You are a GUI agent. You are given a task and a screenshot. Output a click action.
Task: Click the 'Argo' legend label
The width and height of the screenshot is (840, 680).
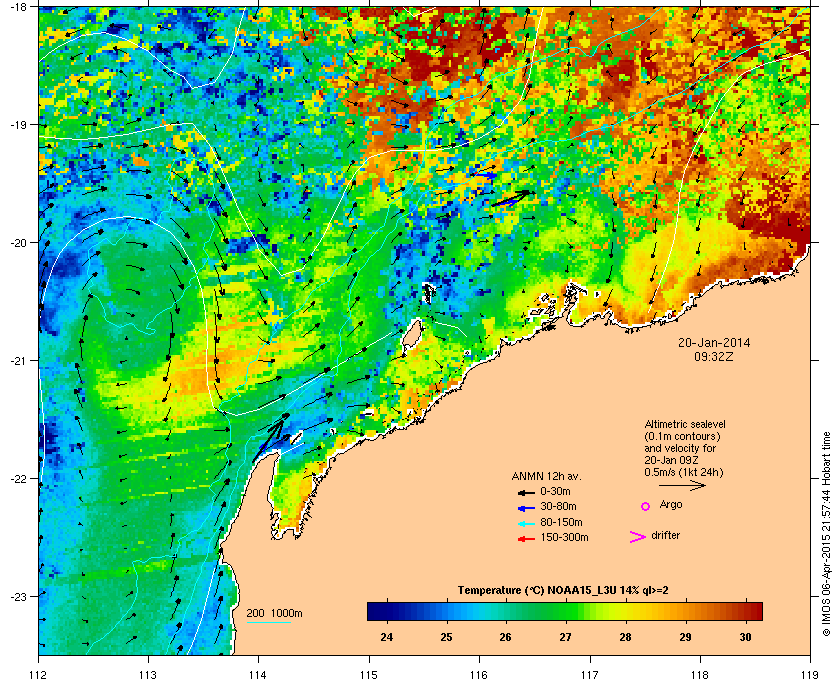point(671,505)
